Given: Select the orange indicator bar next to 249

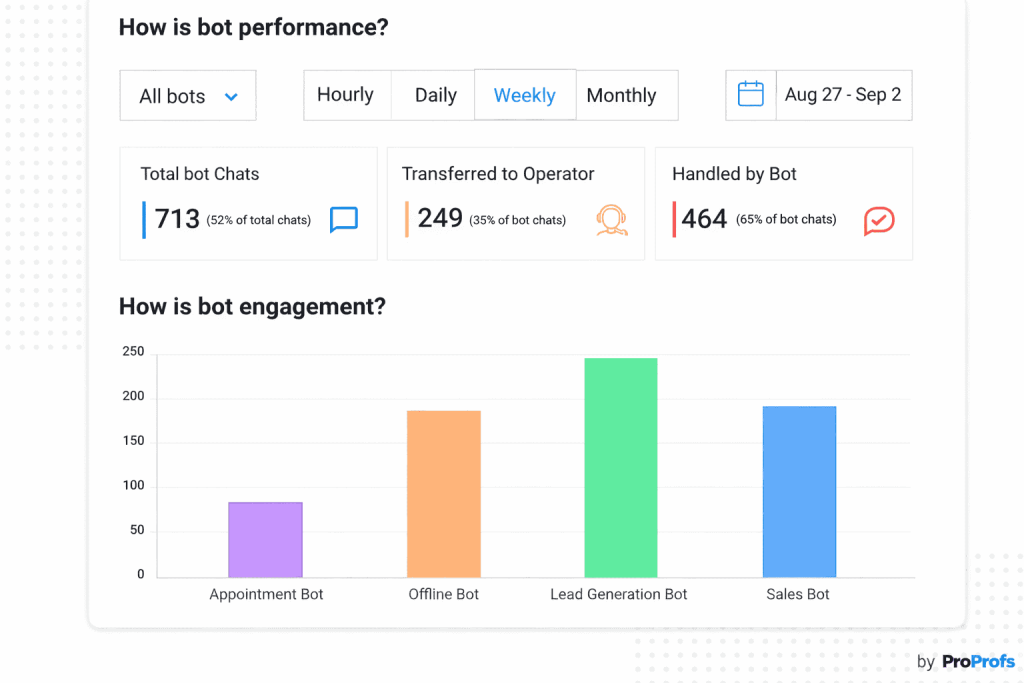Looking at the screenshot, I should [x=405, y=218].
